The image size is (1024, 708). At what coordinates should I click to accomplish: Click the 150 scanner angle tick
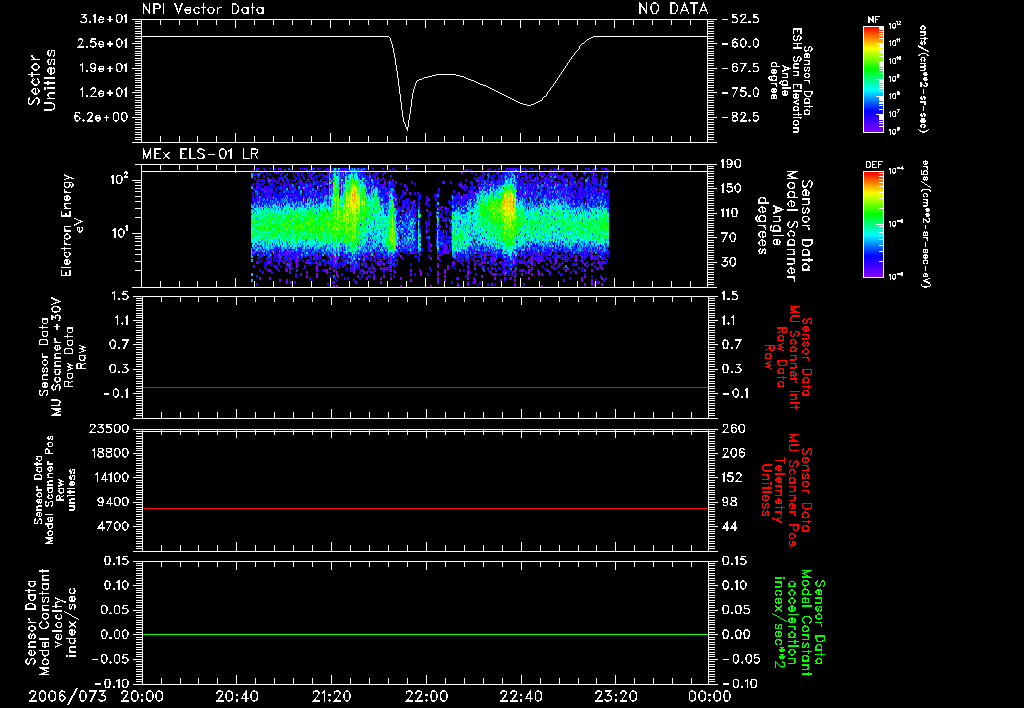pos(731,189)
